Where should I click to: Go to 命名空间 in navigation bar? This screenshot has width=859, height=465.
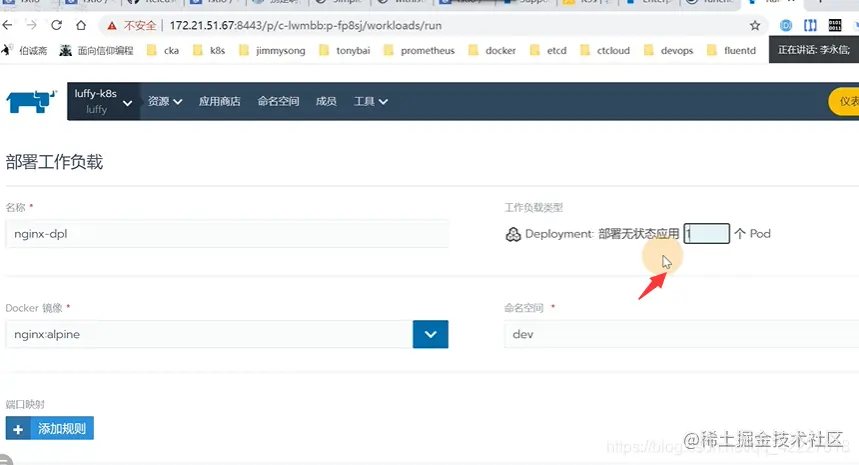[278, 101]
